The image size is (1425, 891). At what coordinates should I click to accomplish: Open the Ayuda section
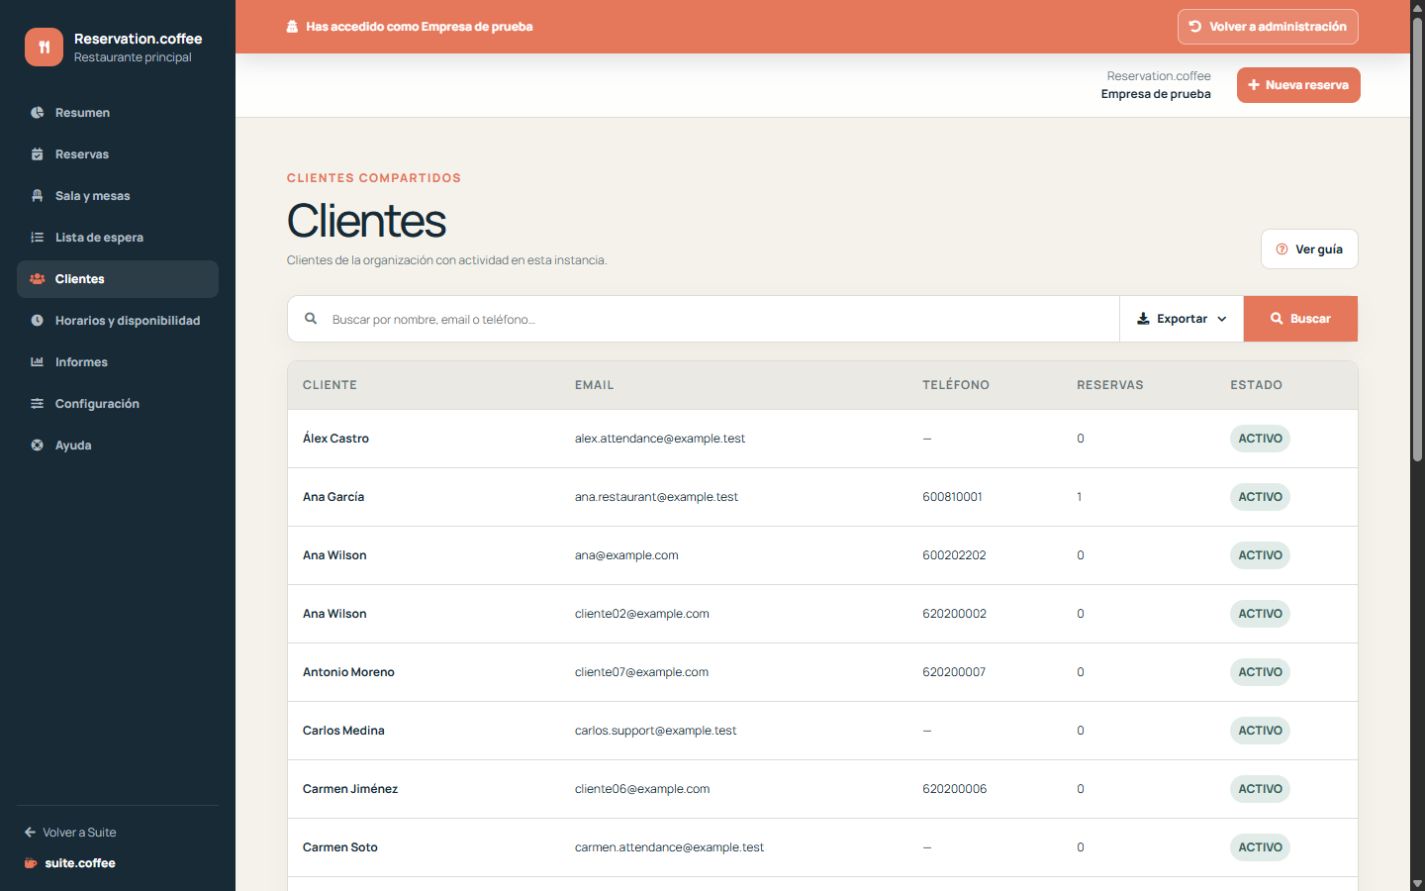click(x=118, y=445)
